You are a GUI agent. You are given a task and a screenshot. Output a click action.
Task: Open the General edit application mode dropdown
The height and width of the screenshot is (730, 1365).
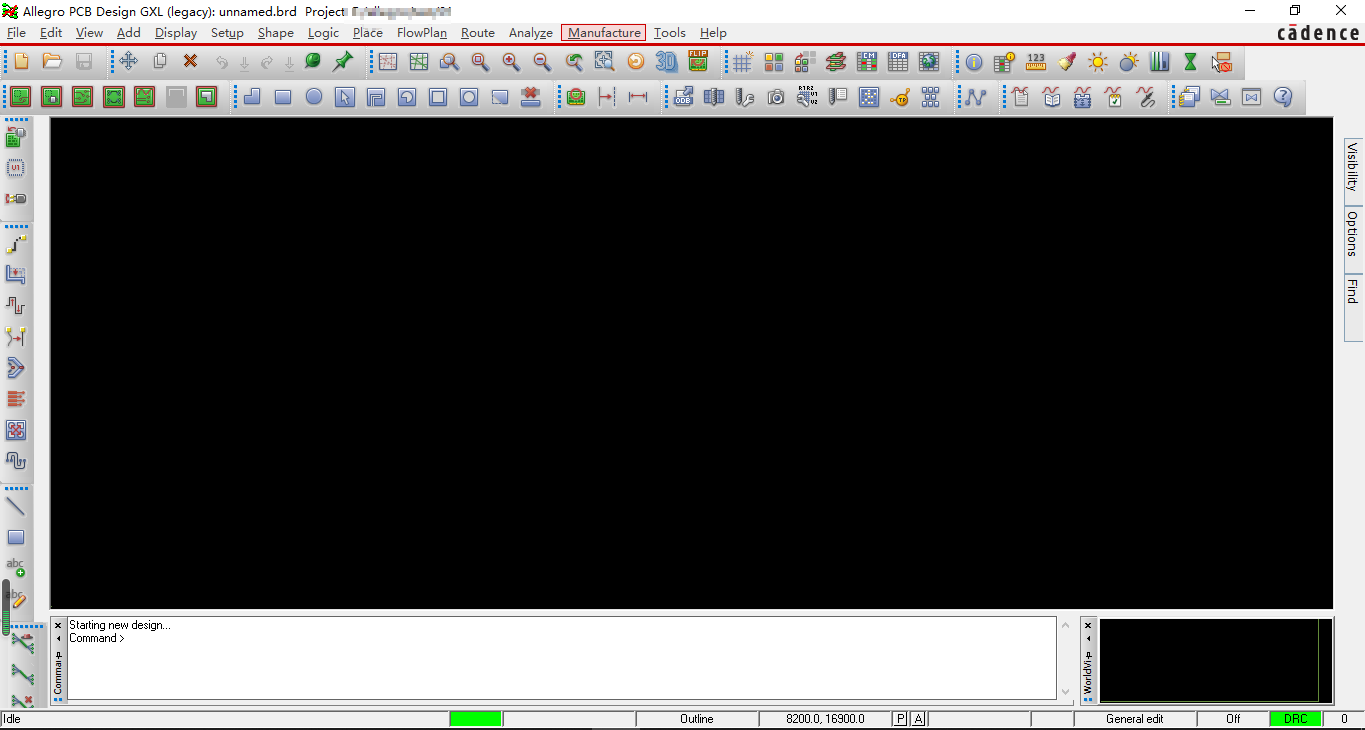[1136, 718]
